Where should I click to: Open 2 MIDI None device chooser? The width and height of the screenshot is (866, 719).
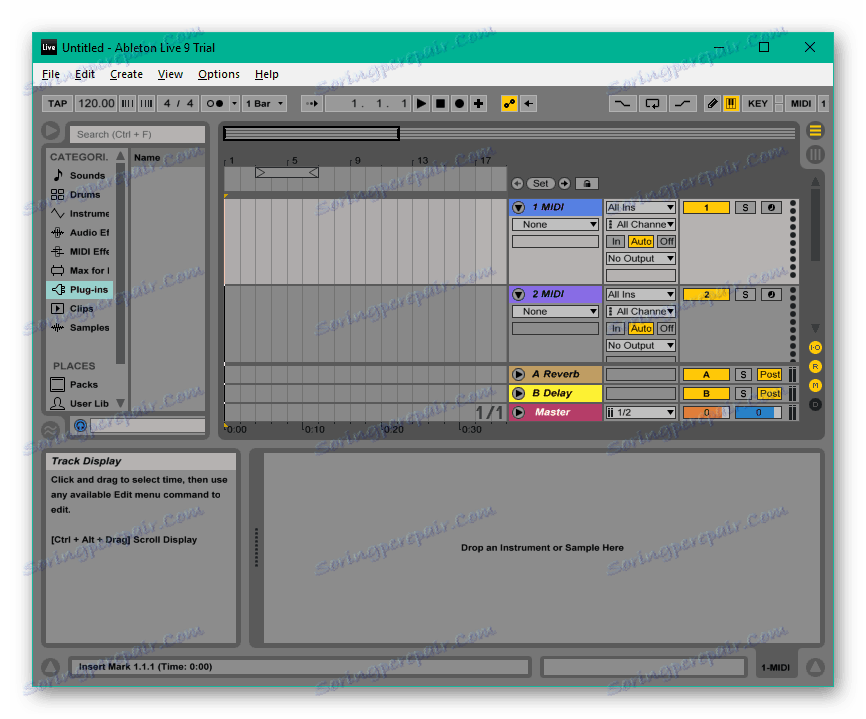point(555,311)
